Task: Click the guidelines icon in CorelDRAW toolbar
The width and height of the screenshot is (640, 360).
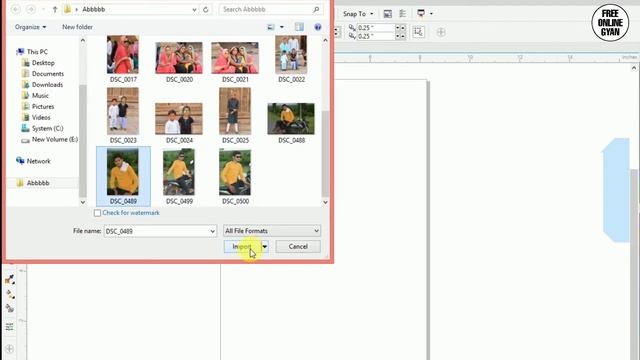Action: (402, 13)
